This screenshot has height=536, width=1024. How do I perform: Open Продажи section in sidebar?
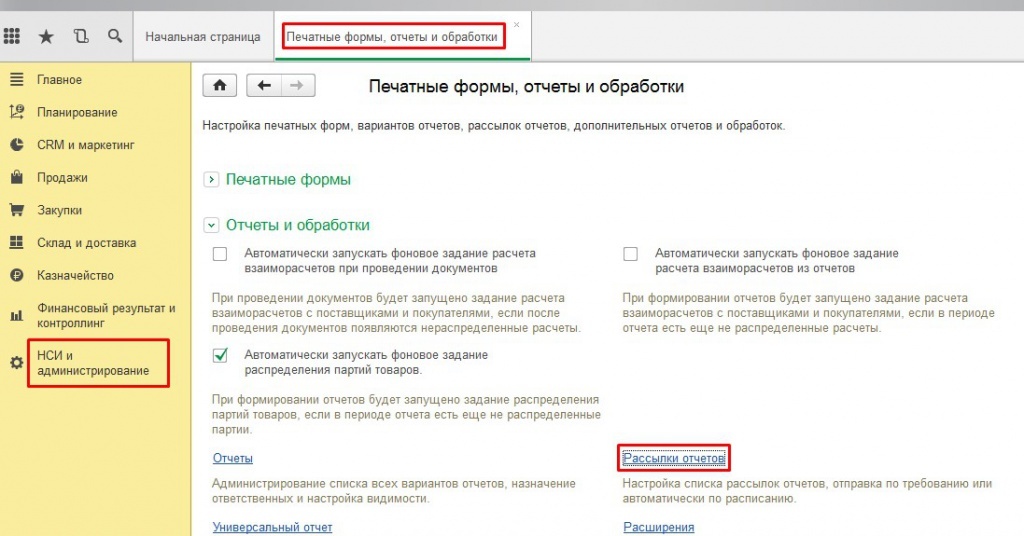[62, 178]
